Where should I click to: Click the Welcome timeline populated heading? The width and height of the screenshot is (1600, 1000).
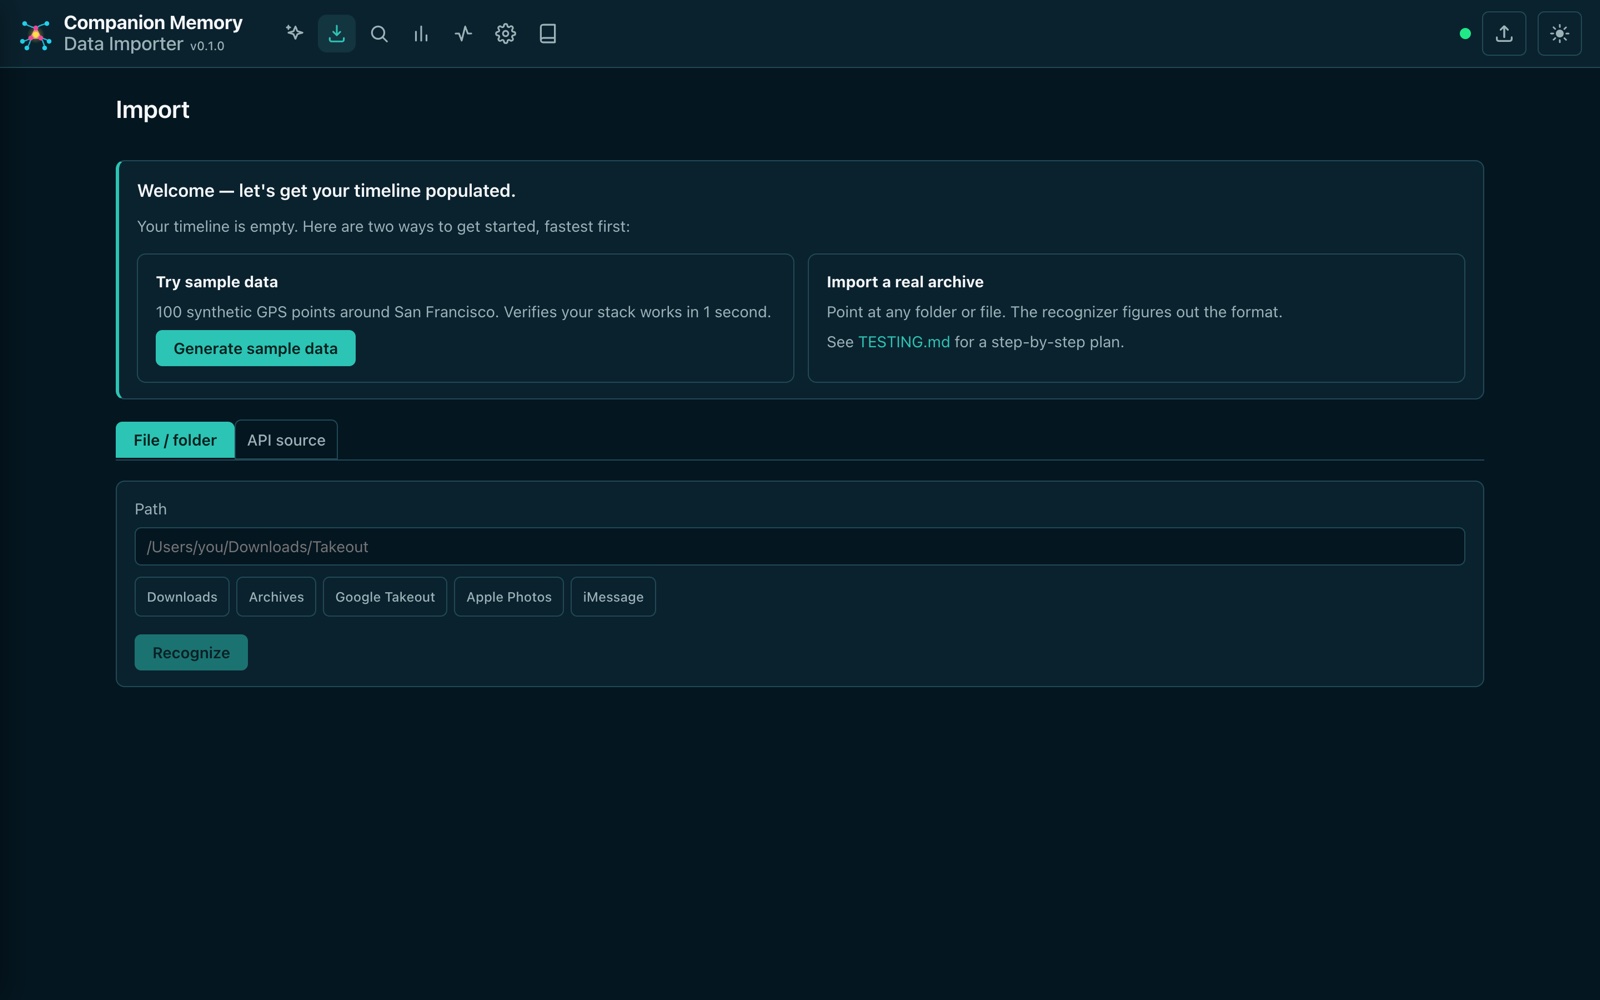coord(326,191)
